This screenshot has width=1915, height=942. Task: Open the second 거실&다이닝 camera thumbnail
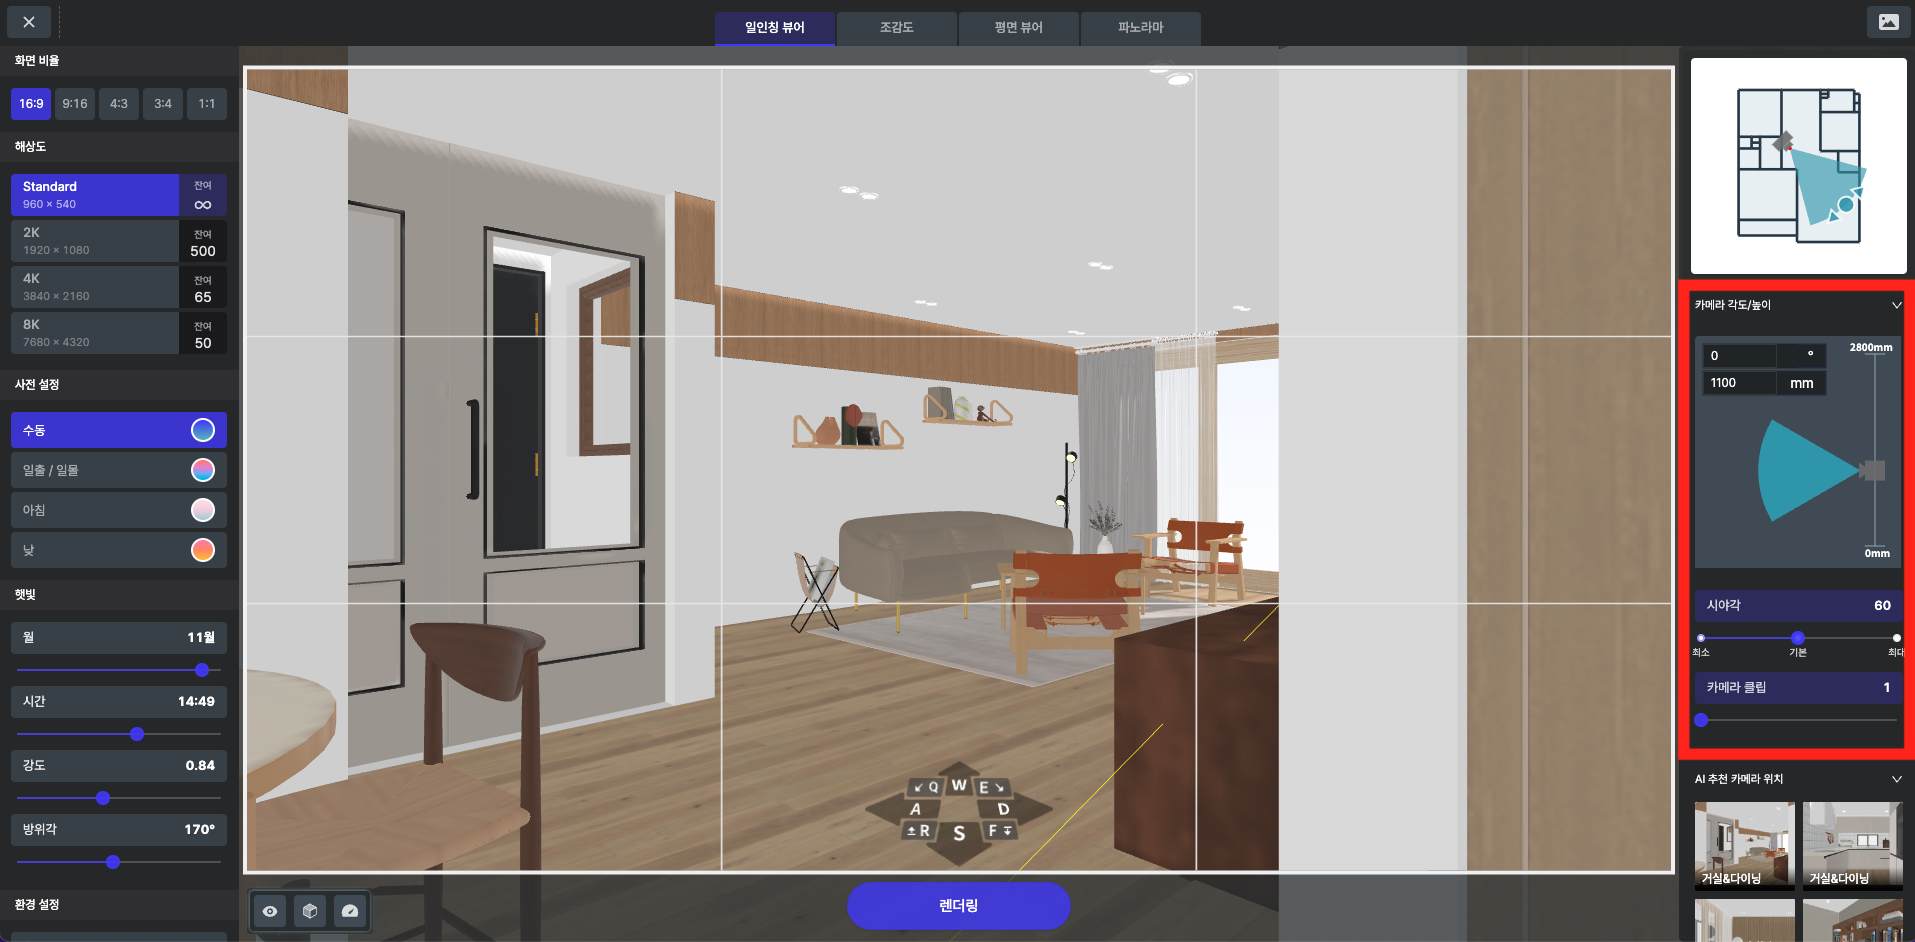[1853, 845]
